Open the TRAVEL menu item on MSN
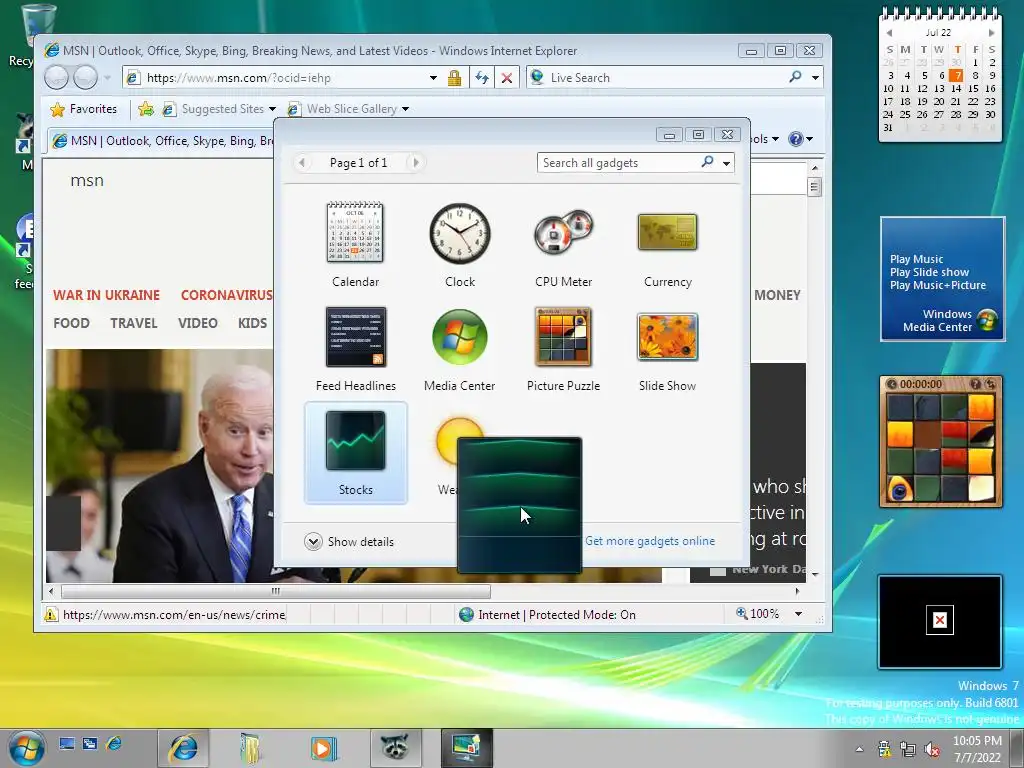The height and width of the screenshot is (768, 1024). pyautogui.click(x=134, y=323)
